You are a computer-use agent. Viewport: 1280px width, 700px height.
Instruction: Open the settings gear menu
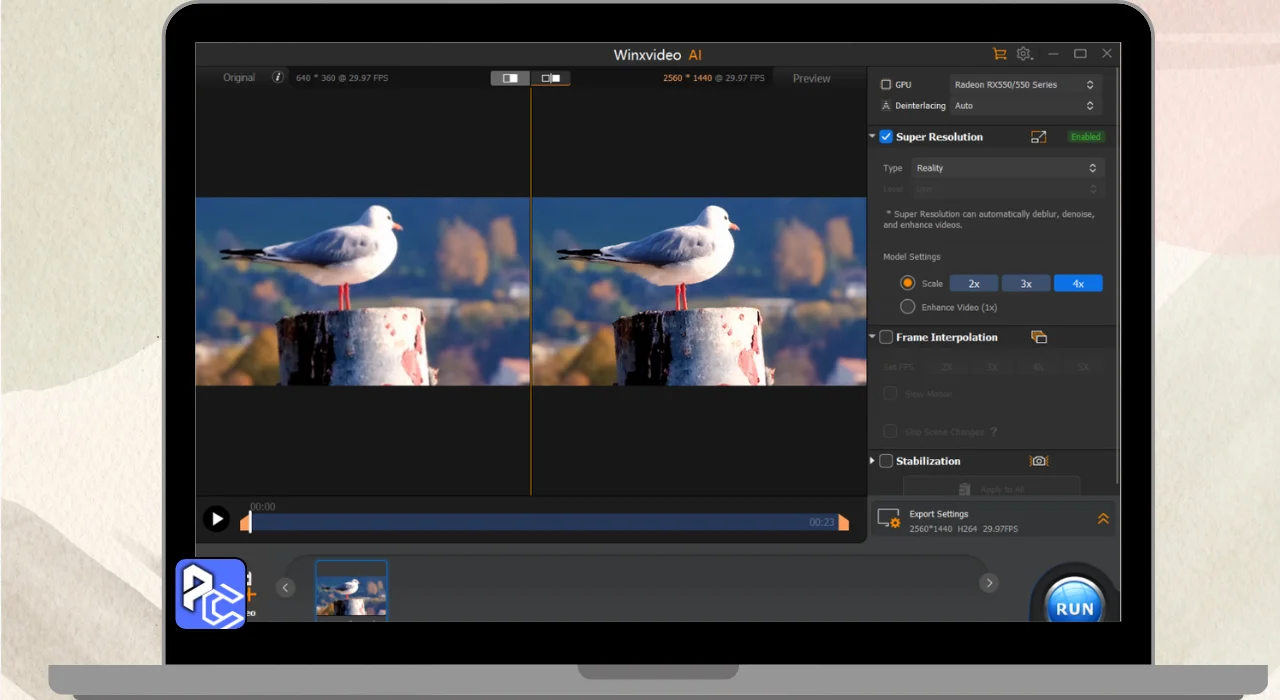[x=1024, y=54]
